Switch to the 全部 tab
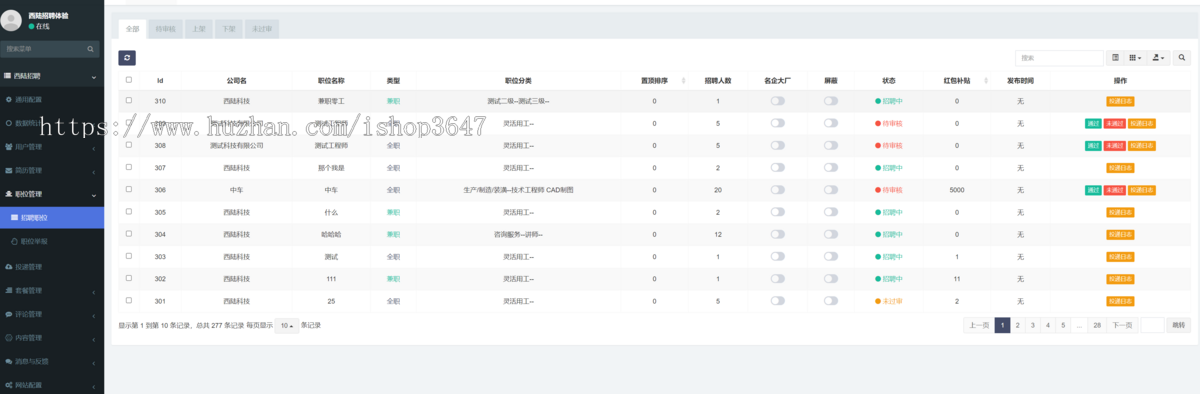1200x394 pixels. (133, 29)
